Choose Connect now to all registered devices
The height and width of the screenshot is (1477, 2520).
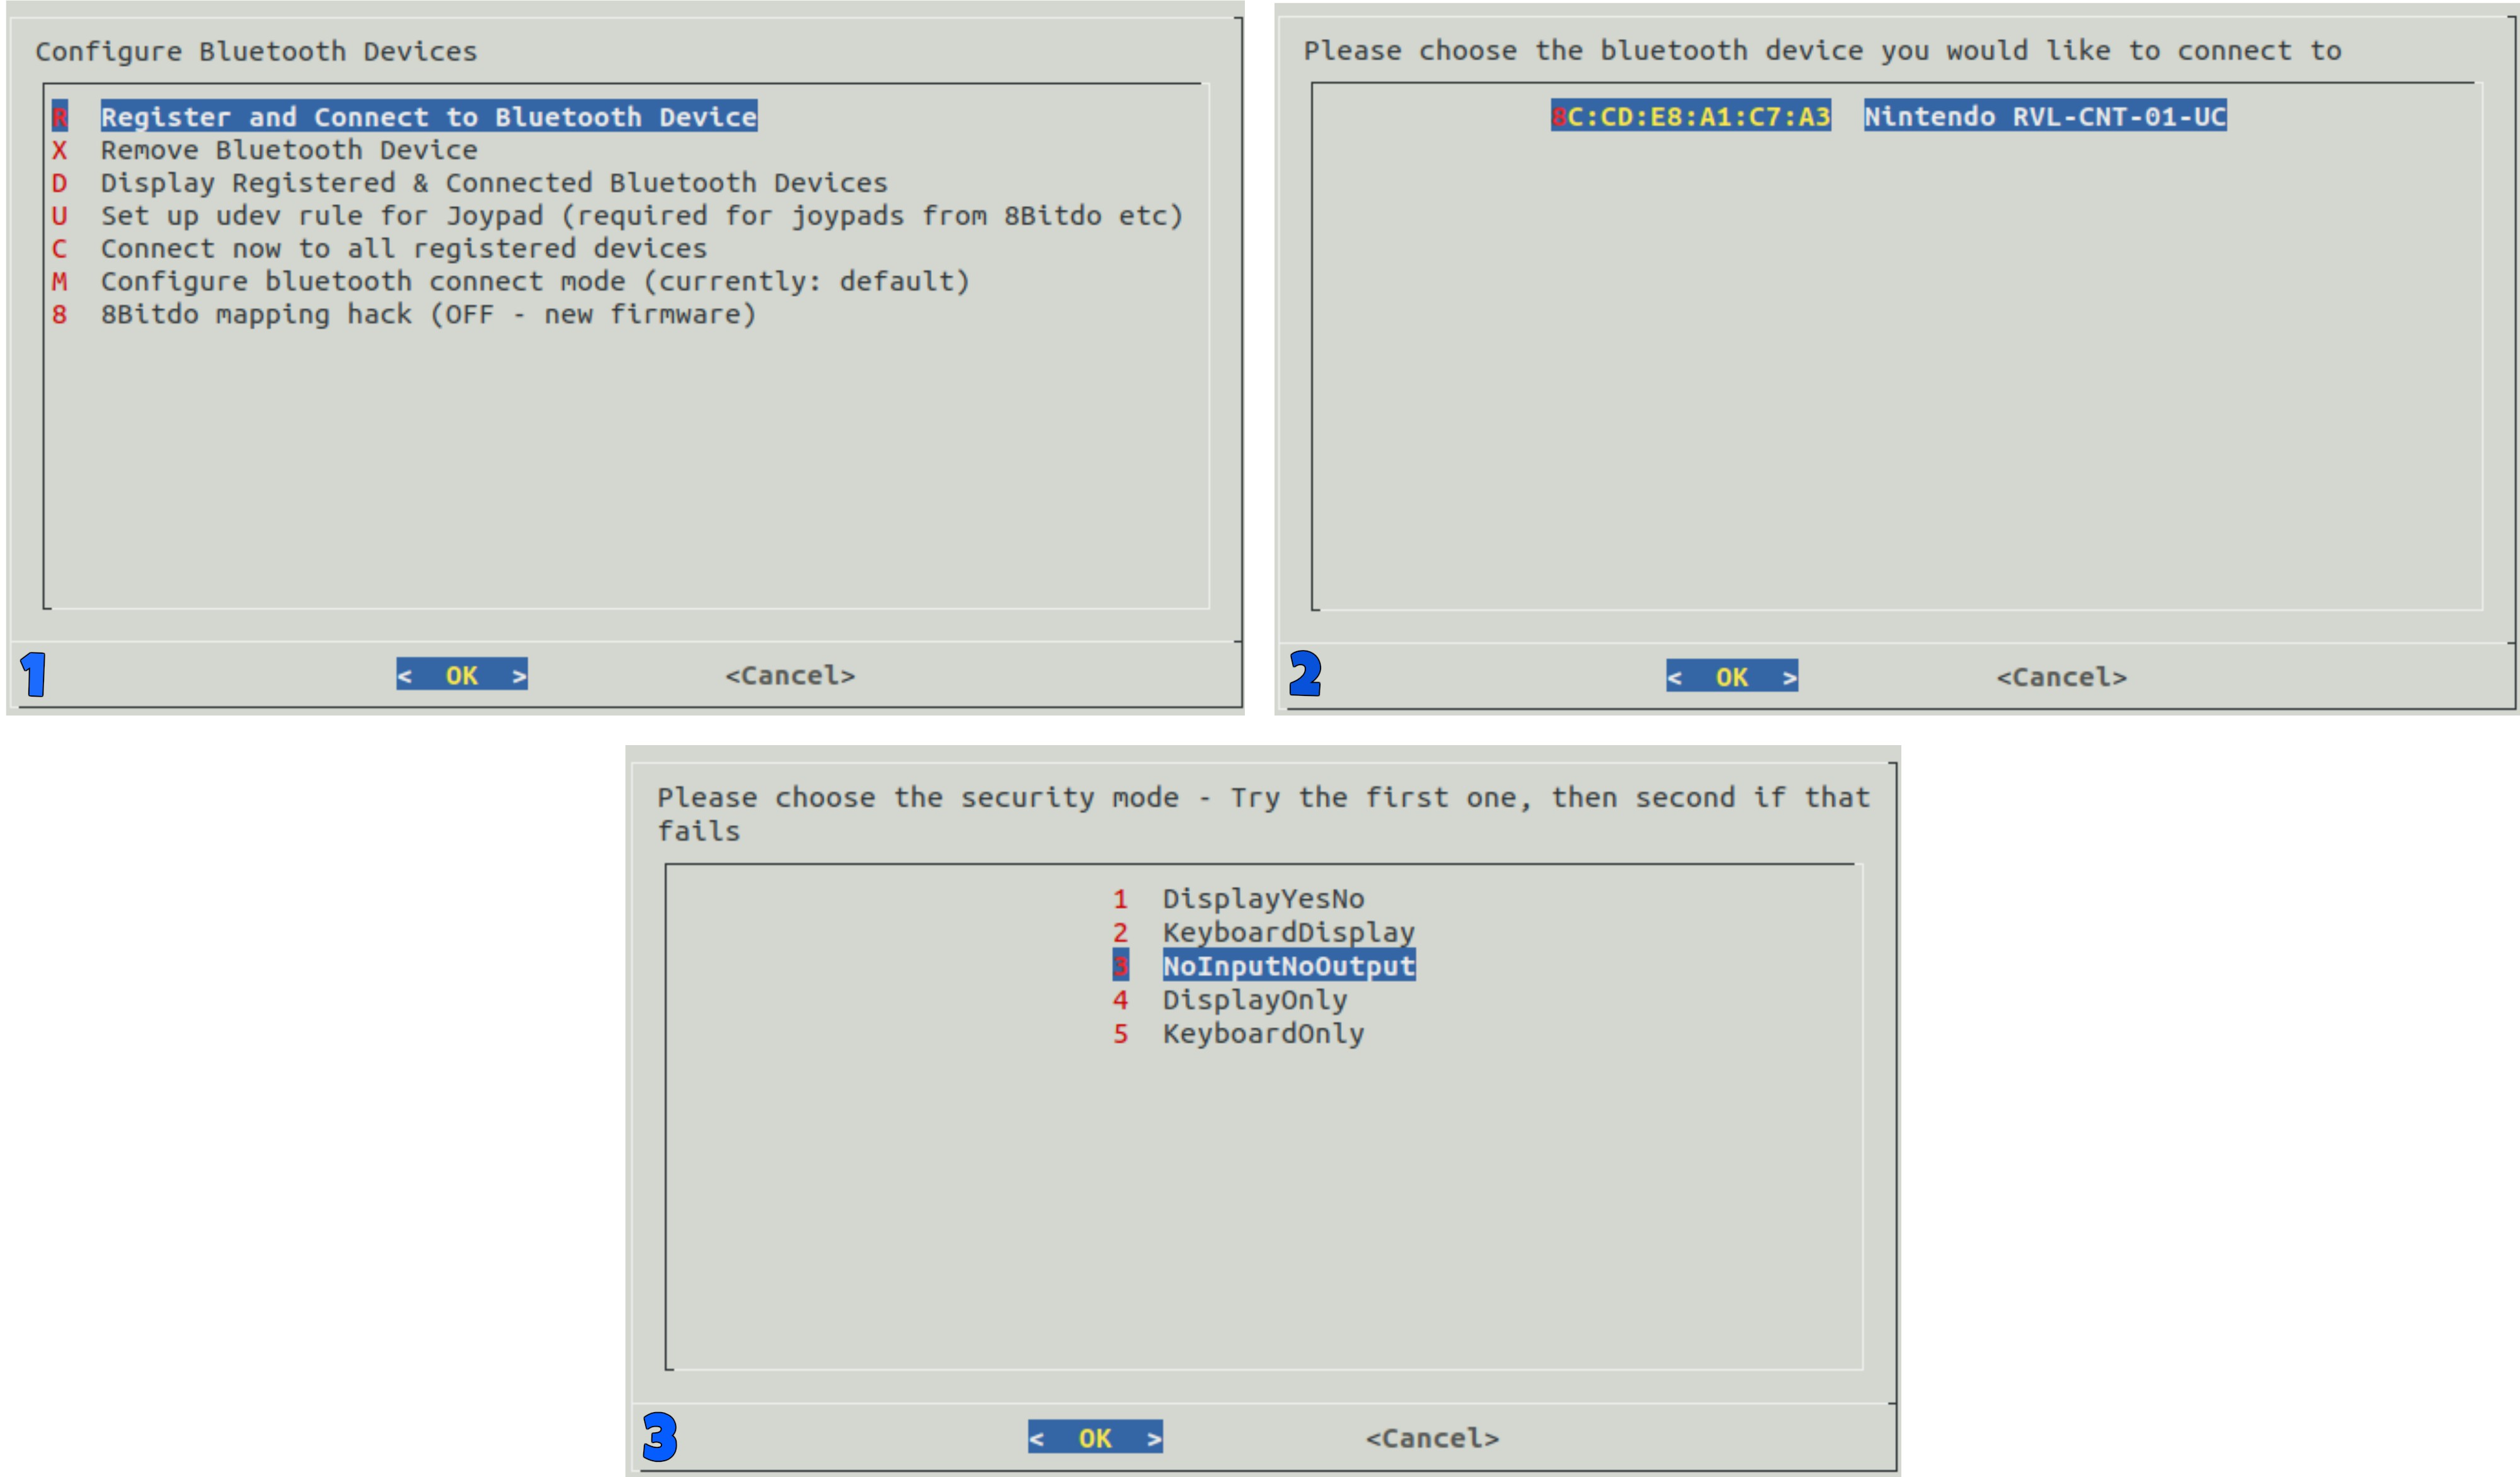(x=403, y=249)
